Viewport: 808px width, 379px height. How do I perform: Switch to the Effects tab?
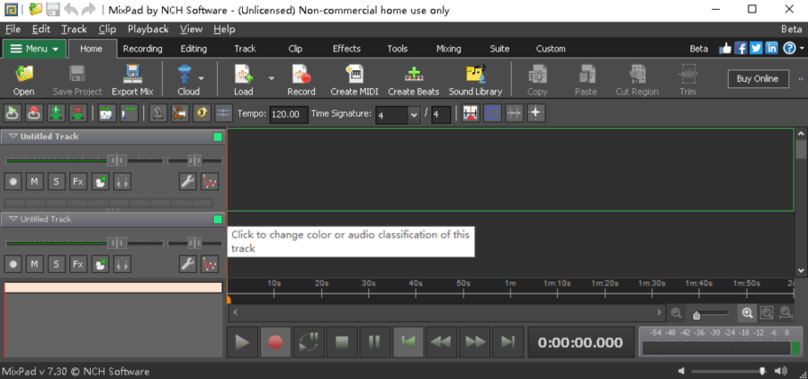point(346,49)
